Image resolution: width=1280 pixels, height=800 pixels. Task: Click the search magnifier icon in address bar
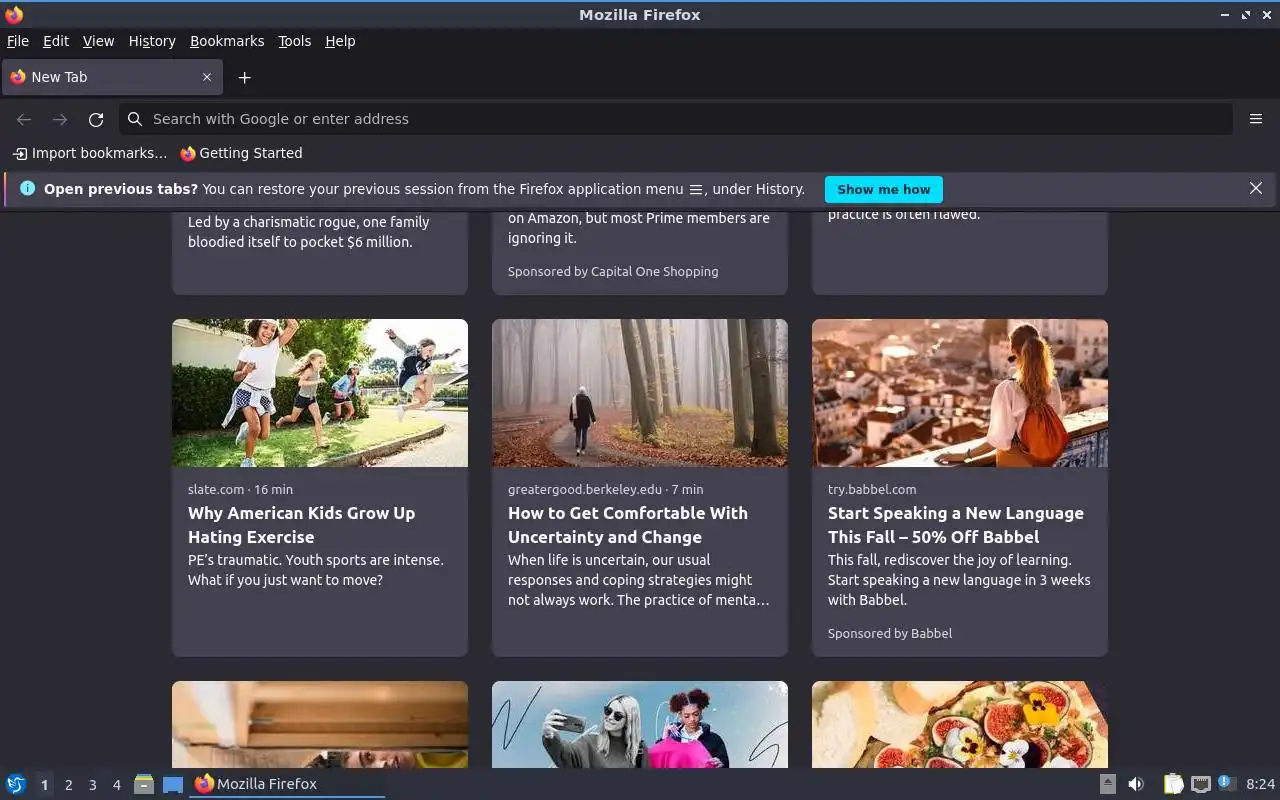tap(135, 119)
